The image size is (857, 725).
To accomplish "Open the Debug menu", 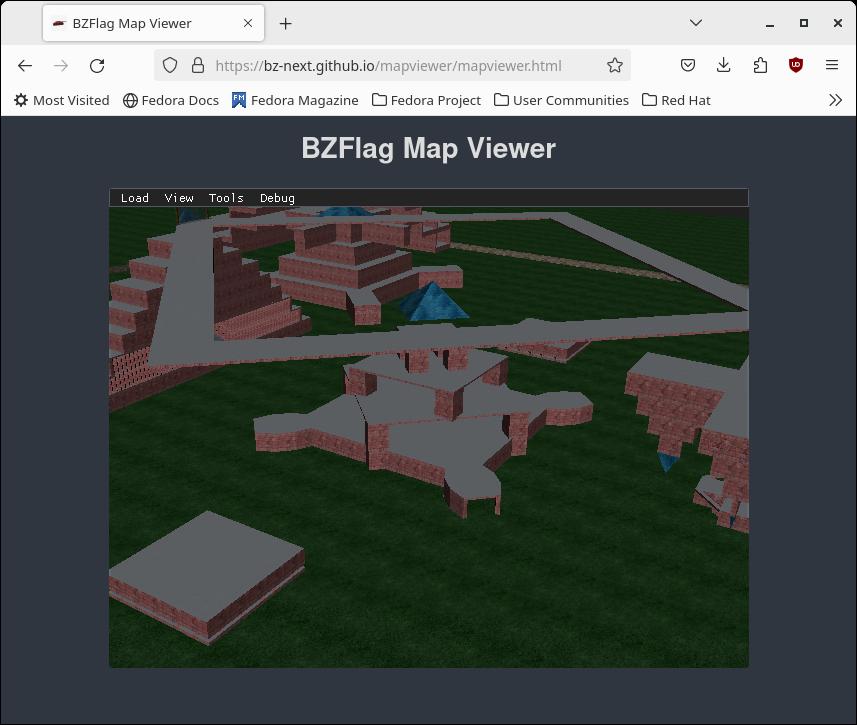I will pyautogui.click(x=277, y=198).
